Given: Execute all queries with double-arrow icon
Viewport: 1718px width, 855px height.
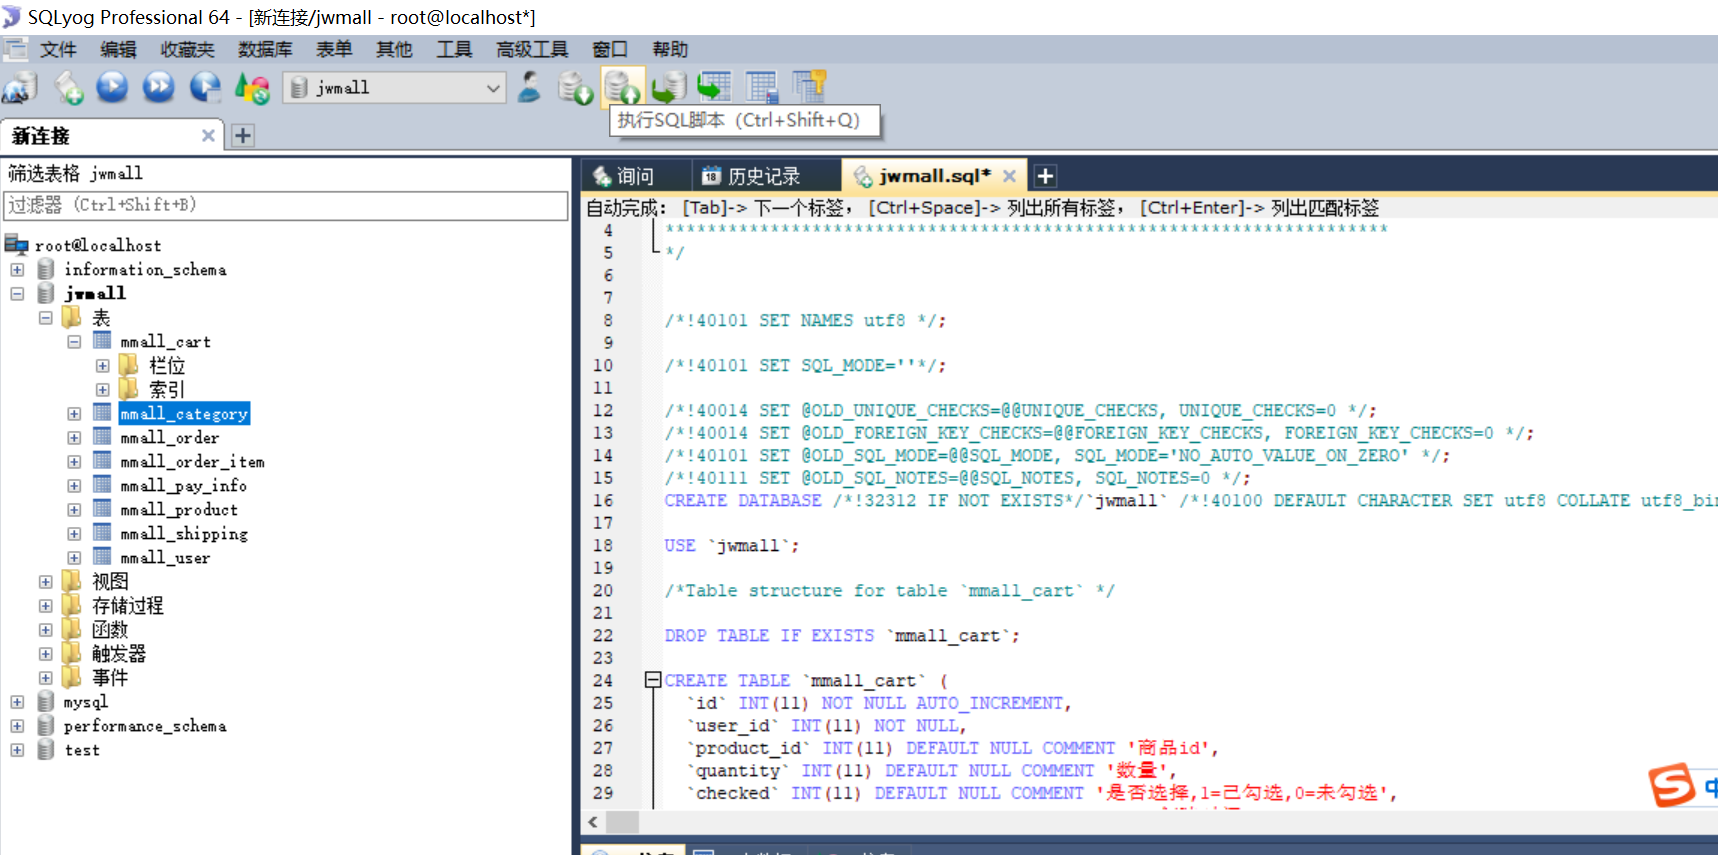Looking at the screenshot, I should pyautogui.click(x=158, y=87).
